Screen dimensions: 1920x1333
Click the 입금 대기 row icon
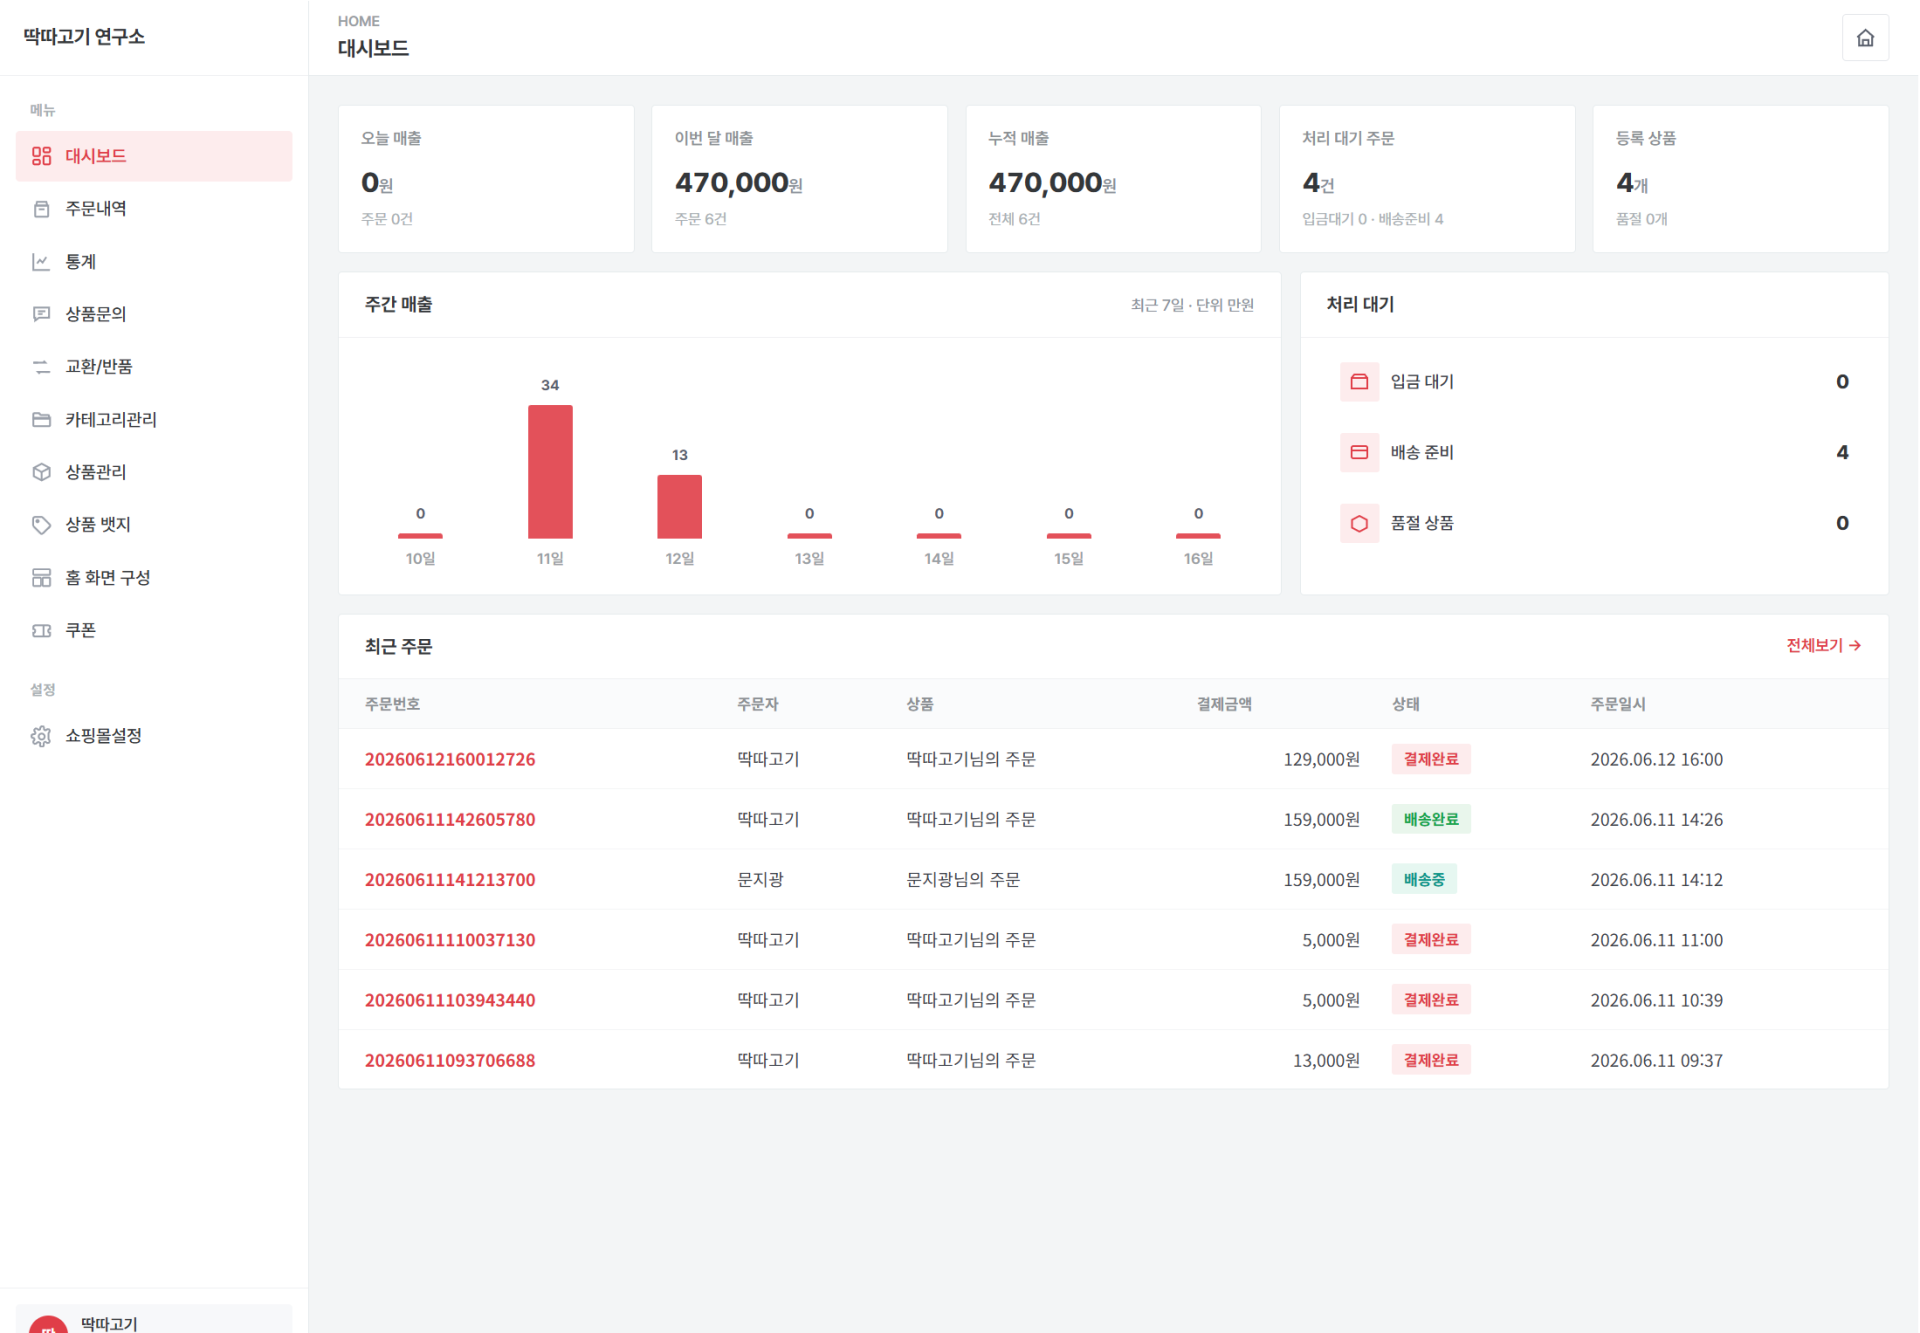click(1359, 382)
